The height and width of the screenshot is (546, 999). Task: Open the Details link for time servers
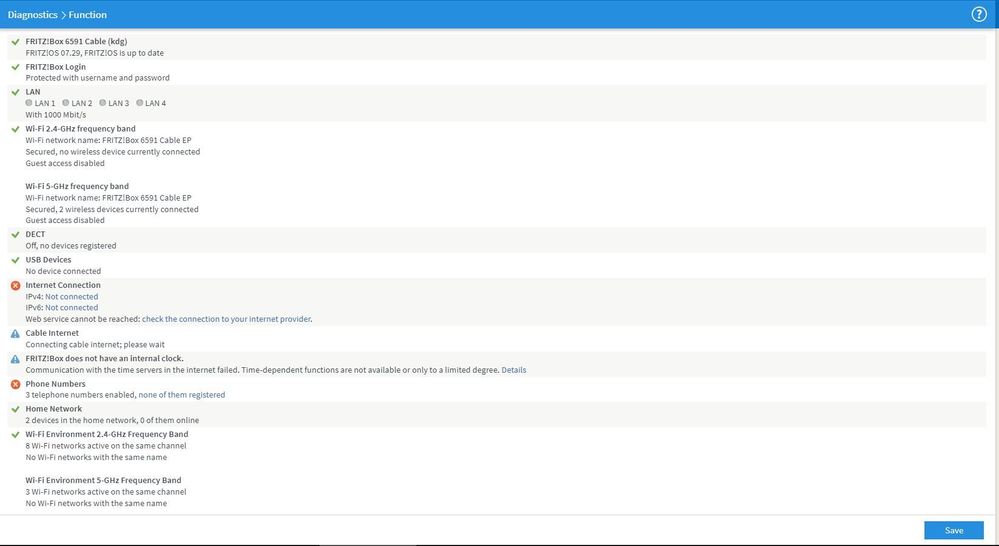tap(514, 370)
